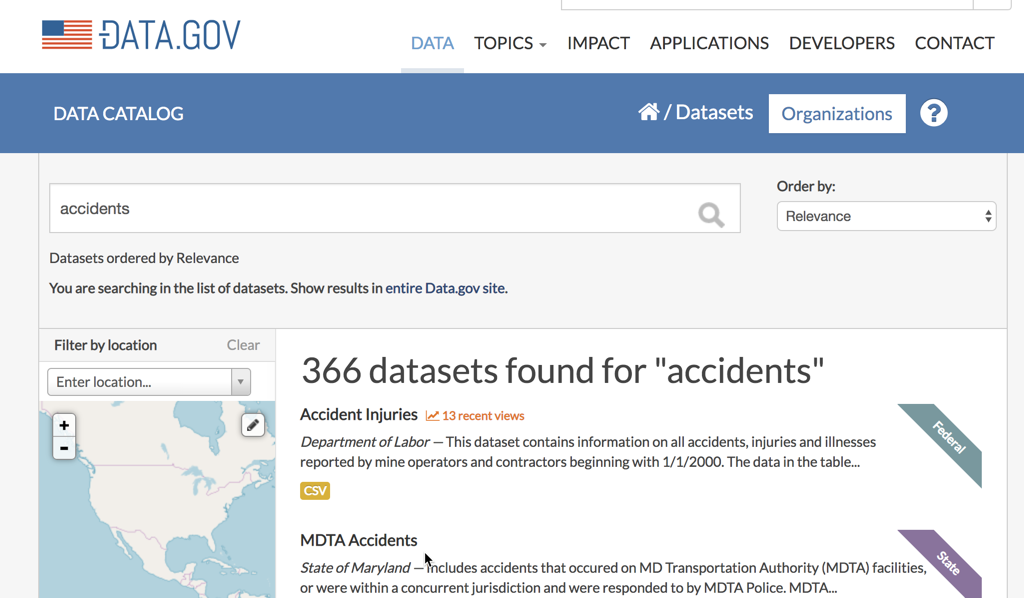Open the DEVELOPERS nav item
Image resolution: width=1024 pixels, height=598 pixels.
pyautogui.click(x=842, y=43)
